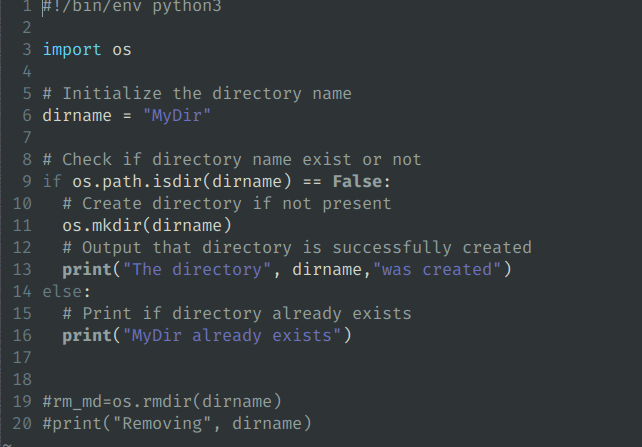Click line number 17 in the gutter
The width and height of the screenshot is (642, 447).
coord(22,357)
